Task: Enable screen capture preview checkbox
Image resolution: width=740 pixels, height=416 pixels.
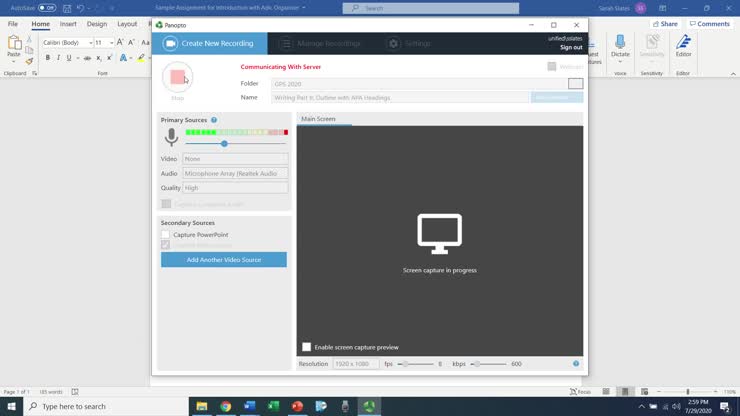Action: tap(307, 347)
